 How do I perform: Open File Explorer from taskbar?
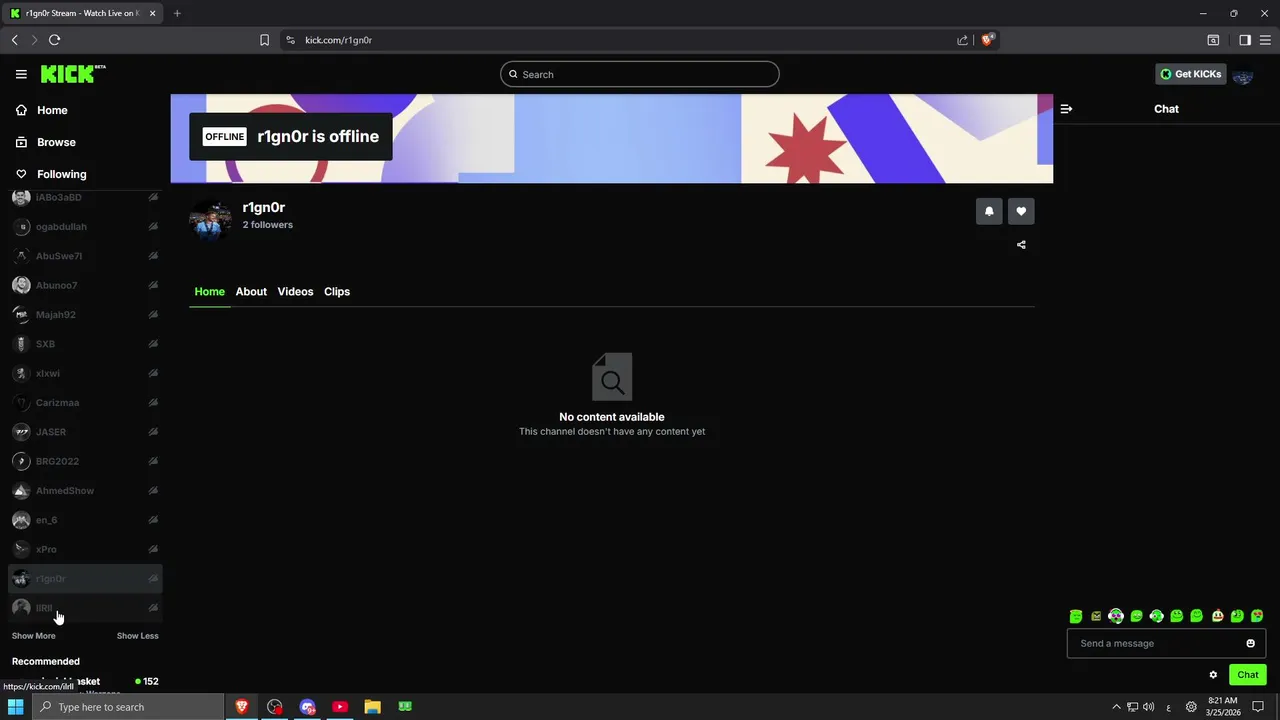(x=372, y=707)
